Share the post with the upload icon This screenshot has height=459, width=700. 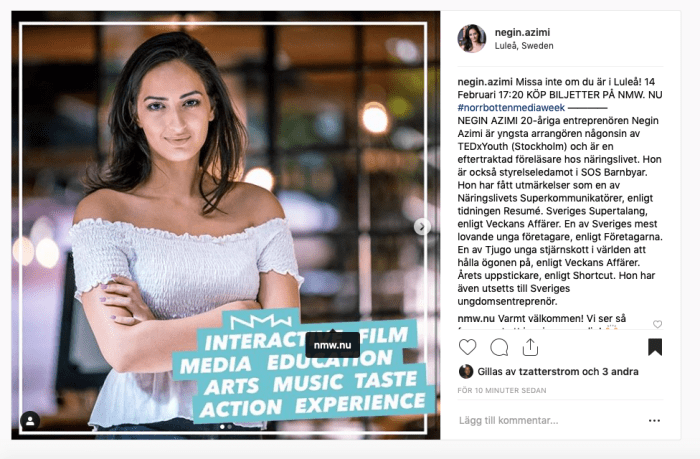coord(530,347)
